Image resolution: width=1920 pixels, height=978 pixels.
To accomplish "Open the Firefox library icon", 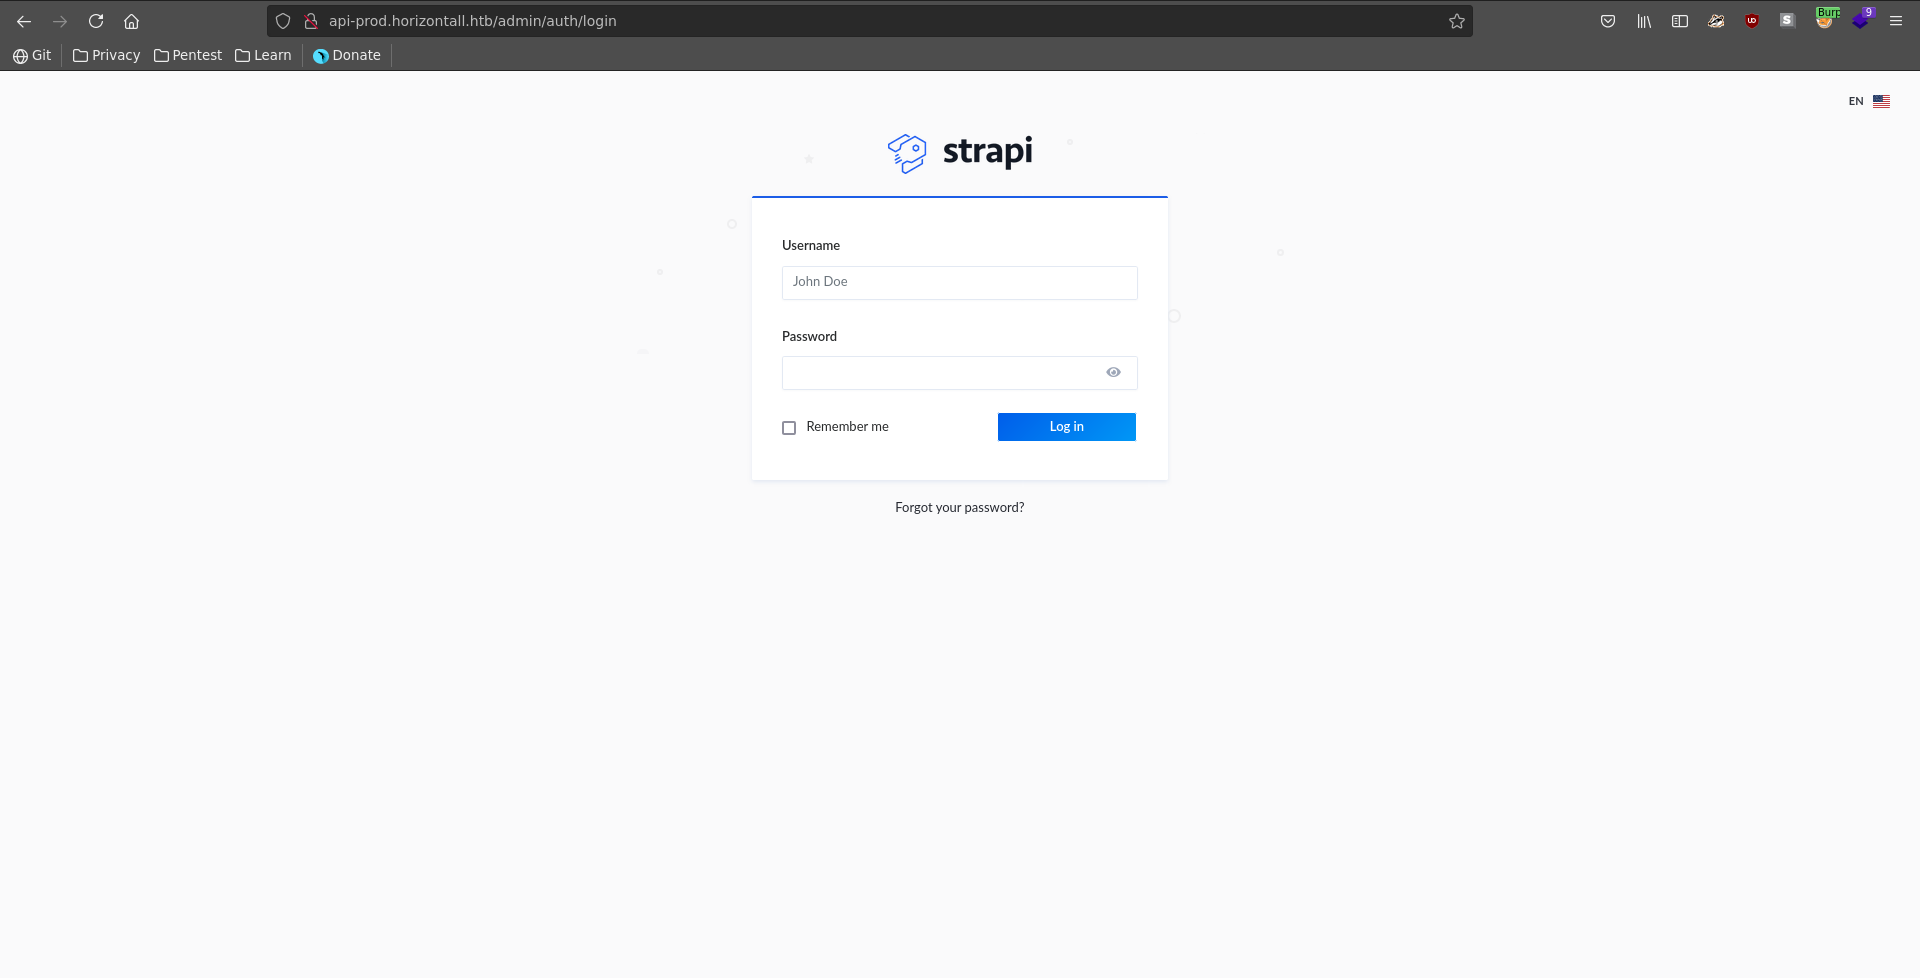I will click(1644, 21).
